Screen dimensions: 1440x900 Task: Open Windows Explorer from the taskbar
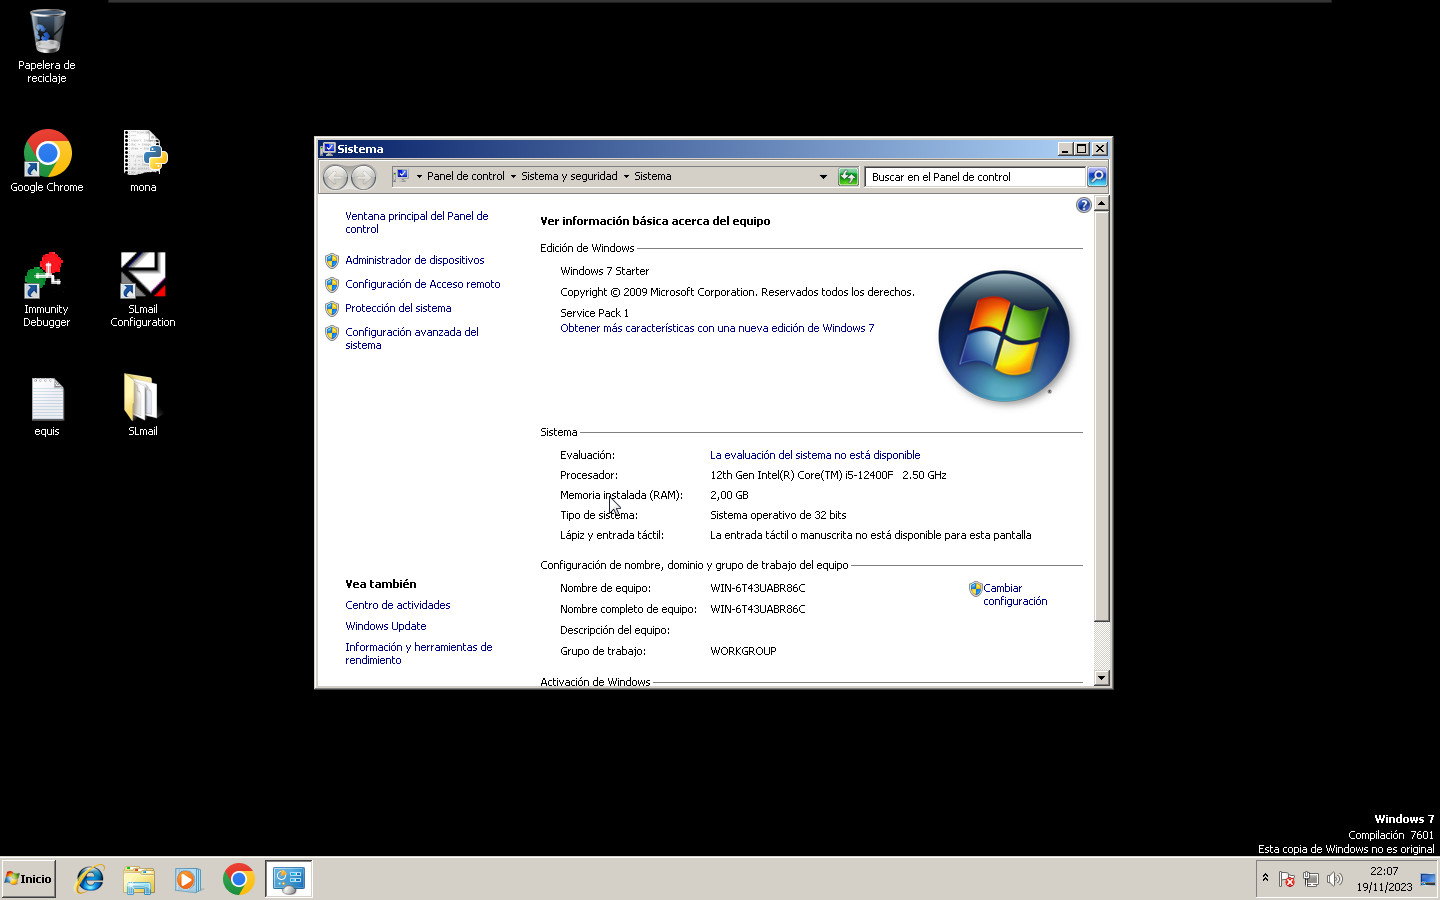coord(139,879)
